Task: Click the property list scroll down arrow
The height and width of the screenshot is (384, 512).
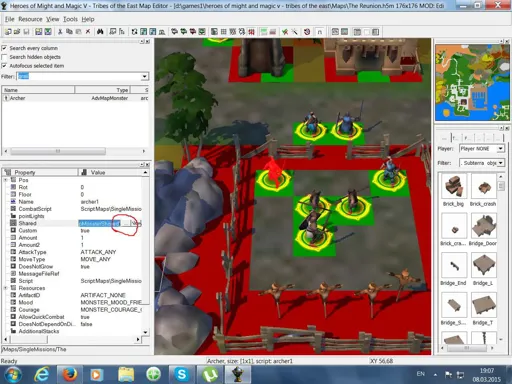Action: coord(145,332)
